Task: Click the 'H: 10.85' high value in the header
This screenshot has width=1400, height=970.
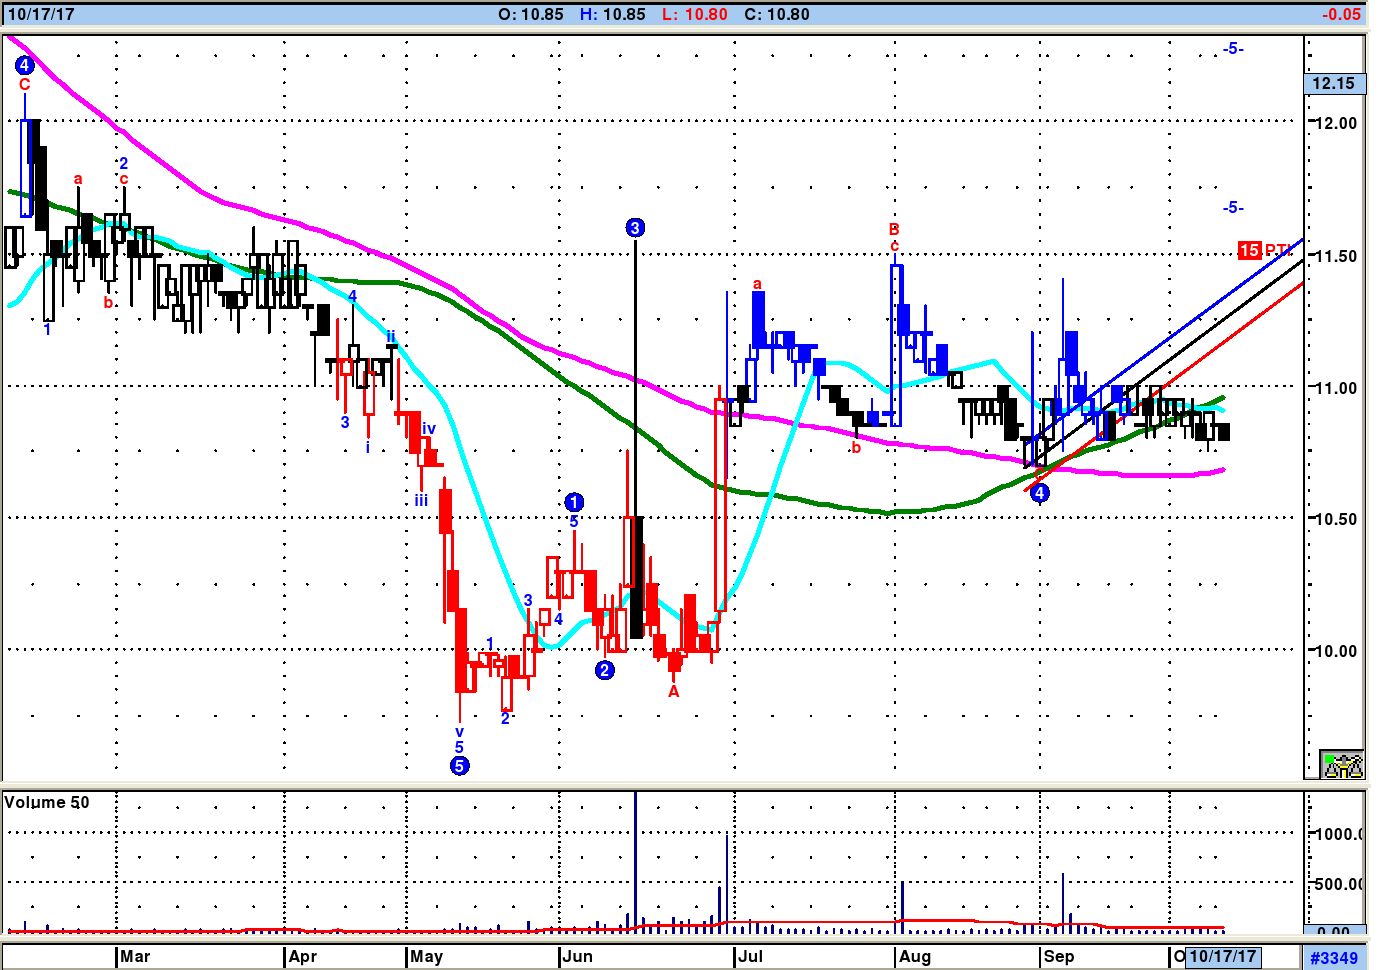Action: pos(613,14)
